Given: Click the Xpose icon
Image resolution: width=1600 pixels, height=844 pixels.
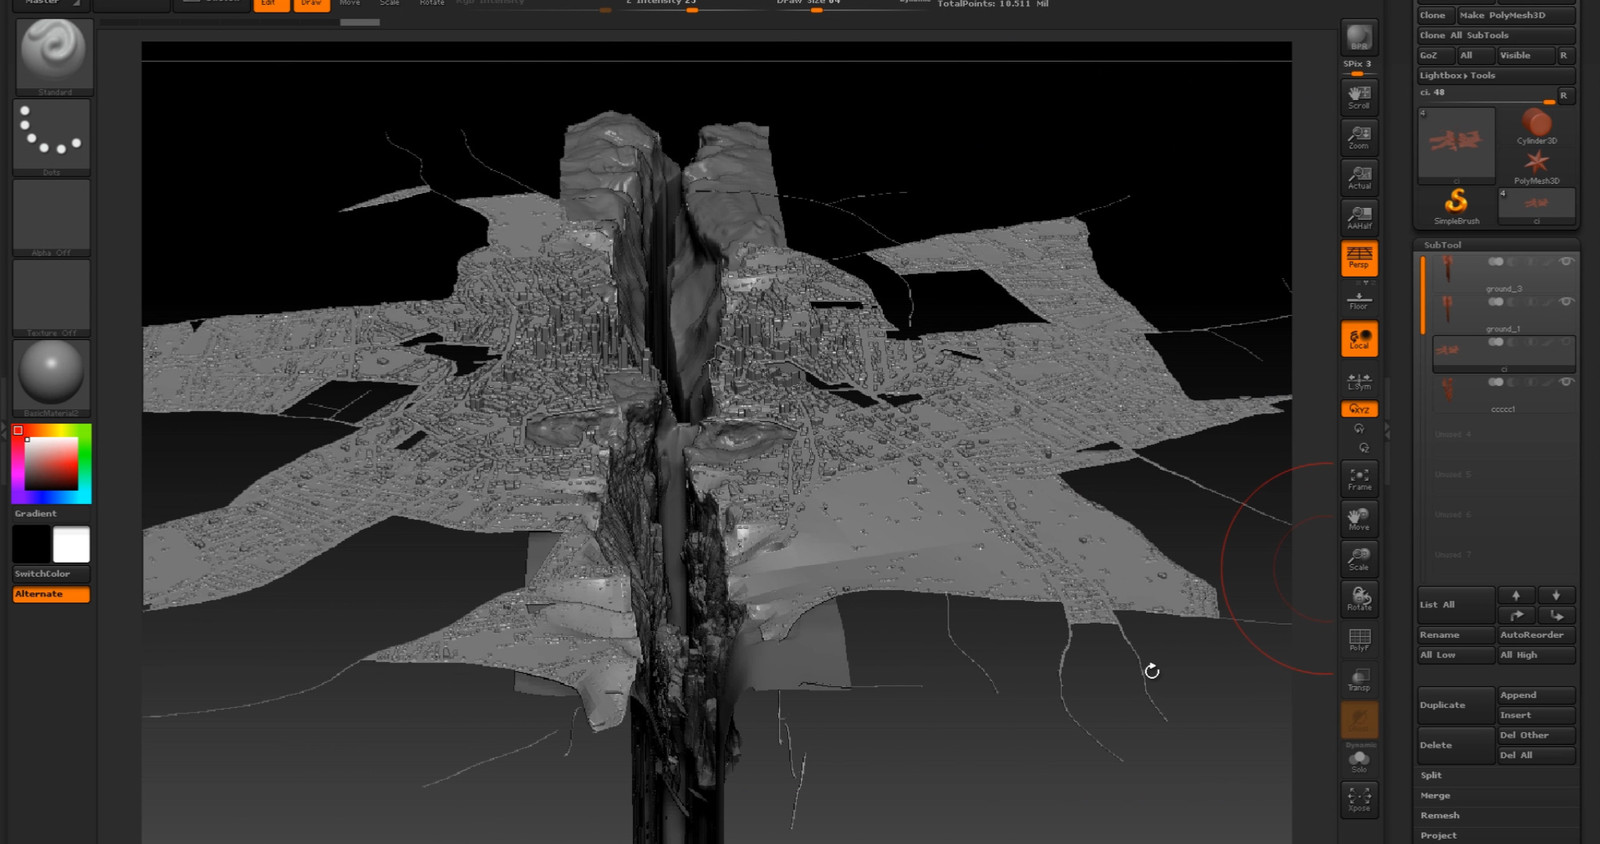Looking at the screenshot, I should pyautogui.click(x=1359, y=799).
